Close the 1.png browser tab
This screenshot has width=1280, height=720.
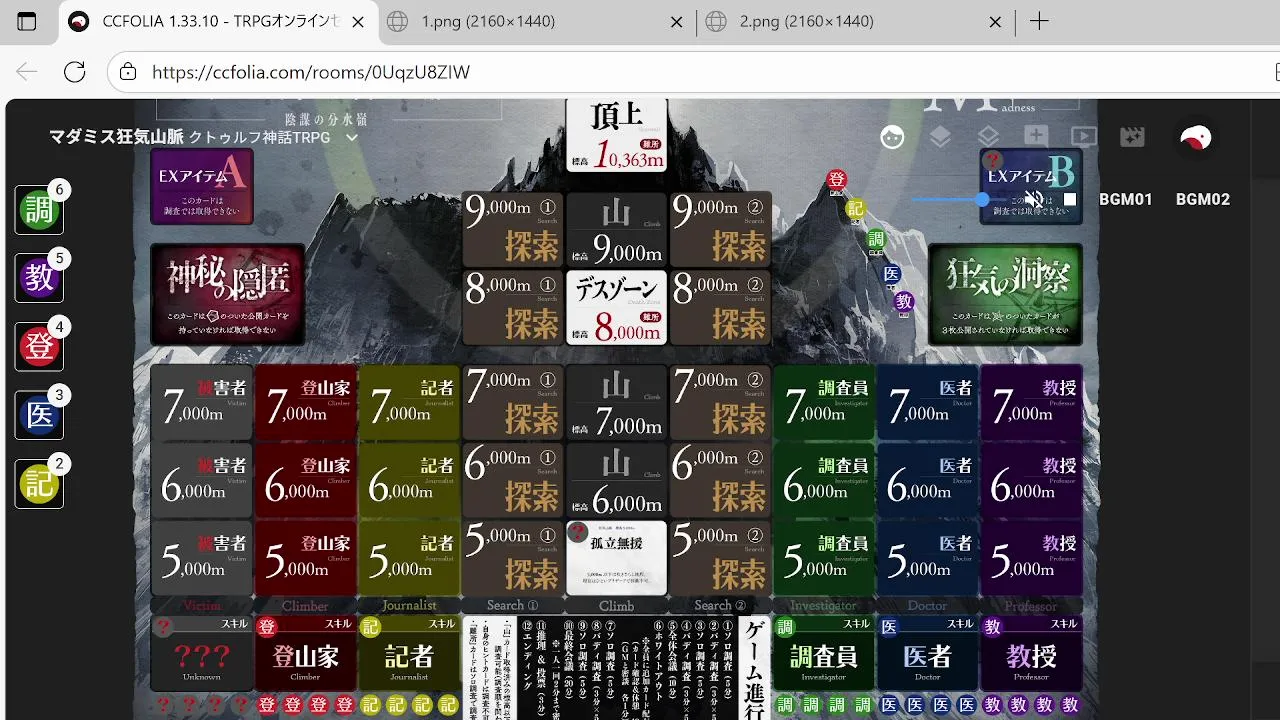[x=677, y=22]
